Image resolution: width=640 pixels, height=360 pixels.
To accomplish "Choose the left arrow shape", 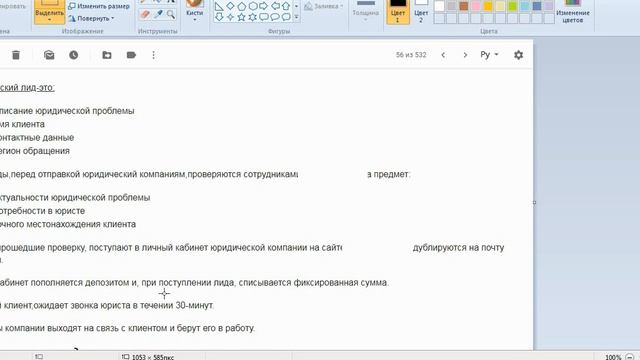I will click(x=275, y=6).
